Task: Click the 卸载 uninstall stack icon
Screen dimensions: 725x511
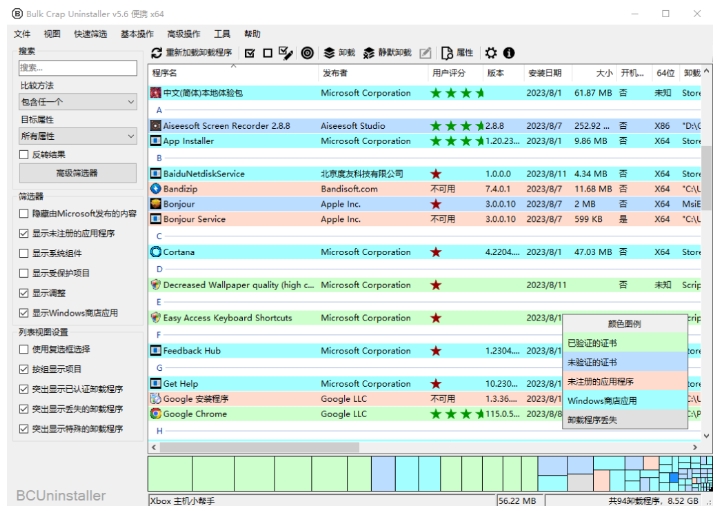Action: 329,53
